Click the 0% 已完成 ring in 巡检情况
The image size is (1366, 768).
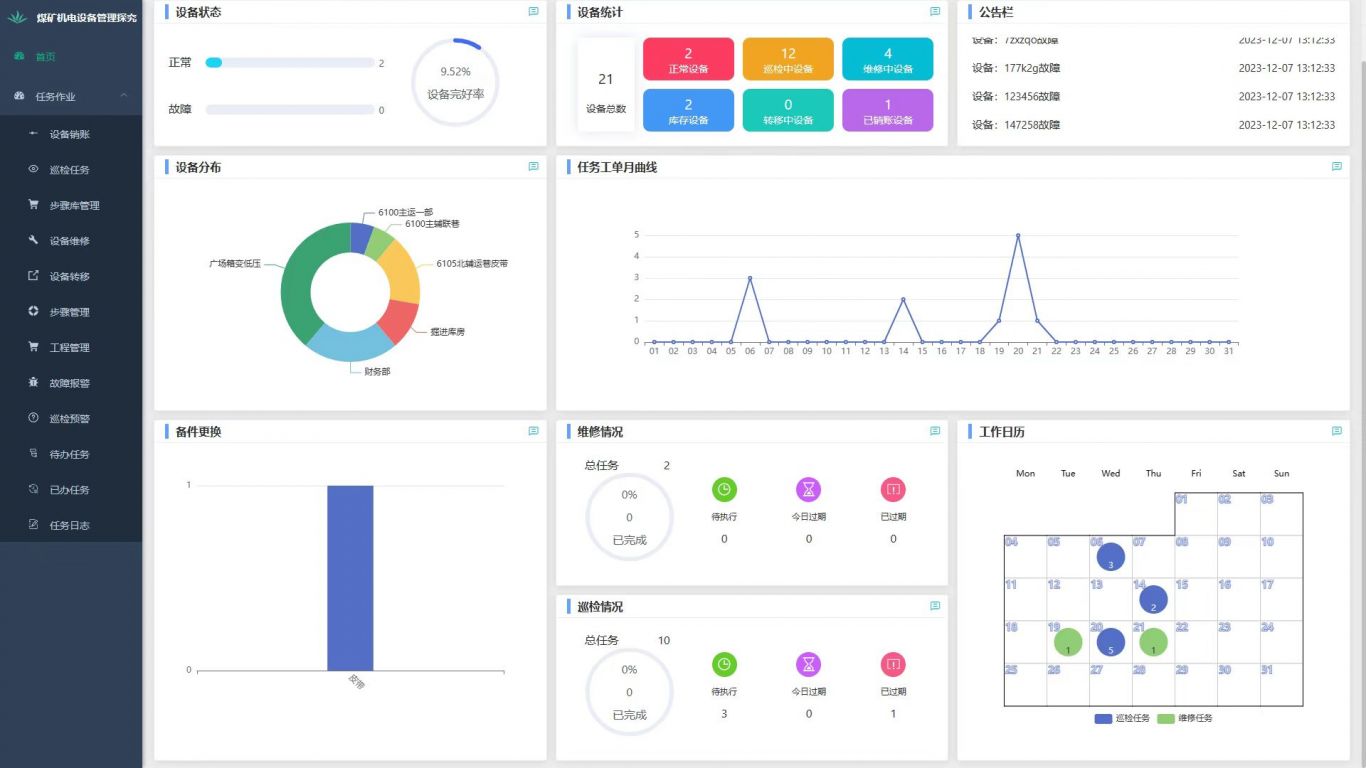[x=629, y=692]
